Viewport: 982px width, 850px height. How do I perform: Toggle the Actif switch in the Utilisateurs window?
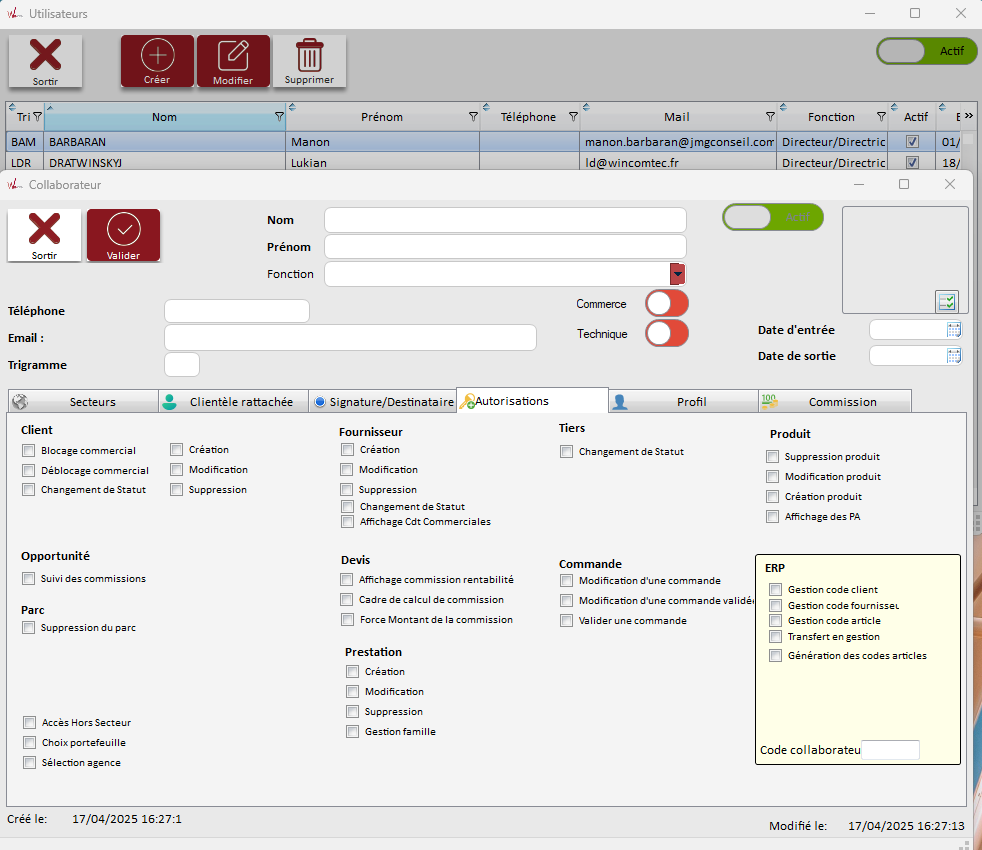coord(926,51)
